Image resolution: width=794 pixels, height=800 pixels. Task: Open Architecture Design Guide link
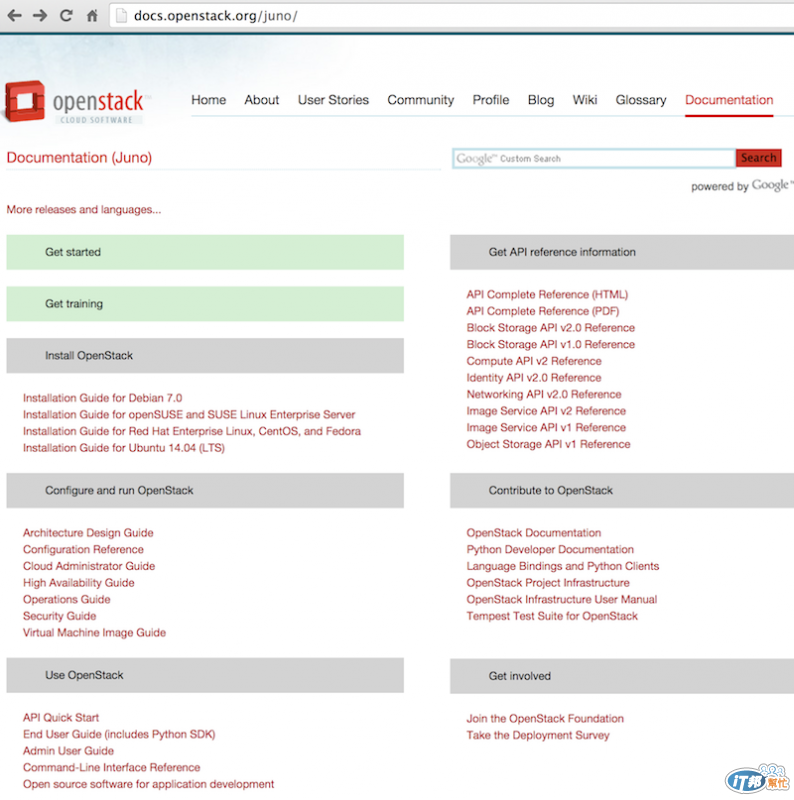pyautogui.click(x=88, y=533)
